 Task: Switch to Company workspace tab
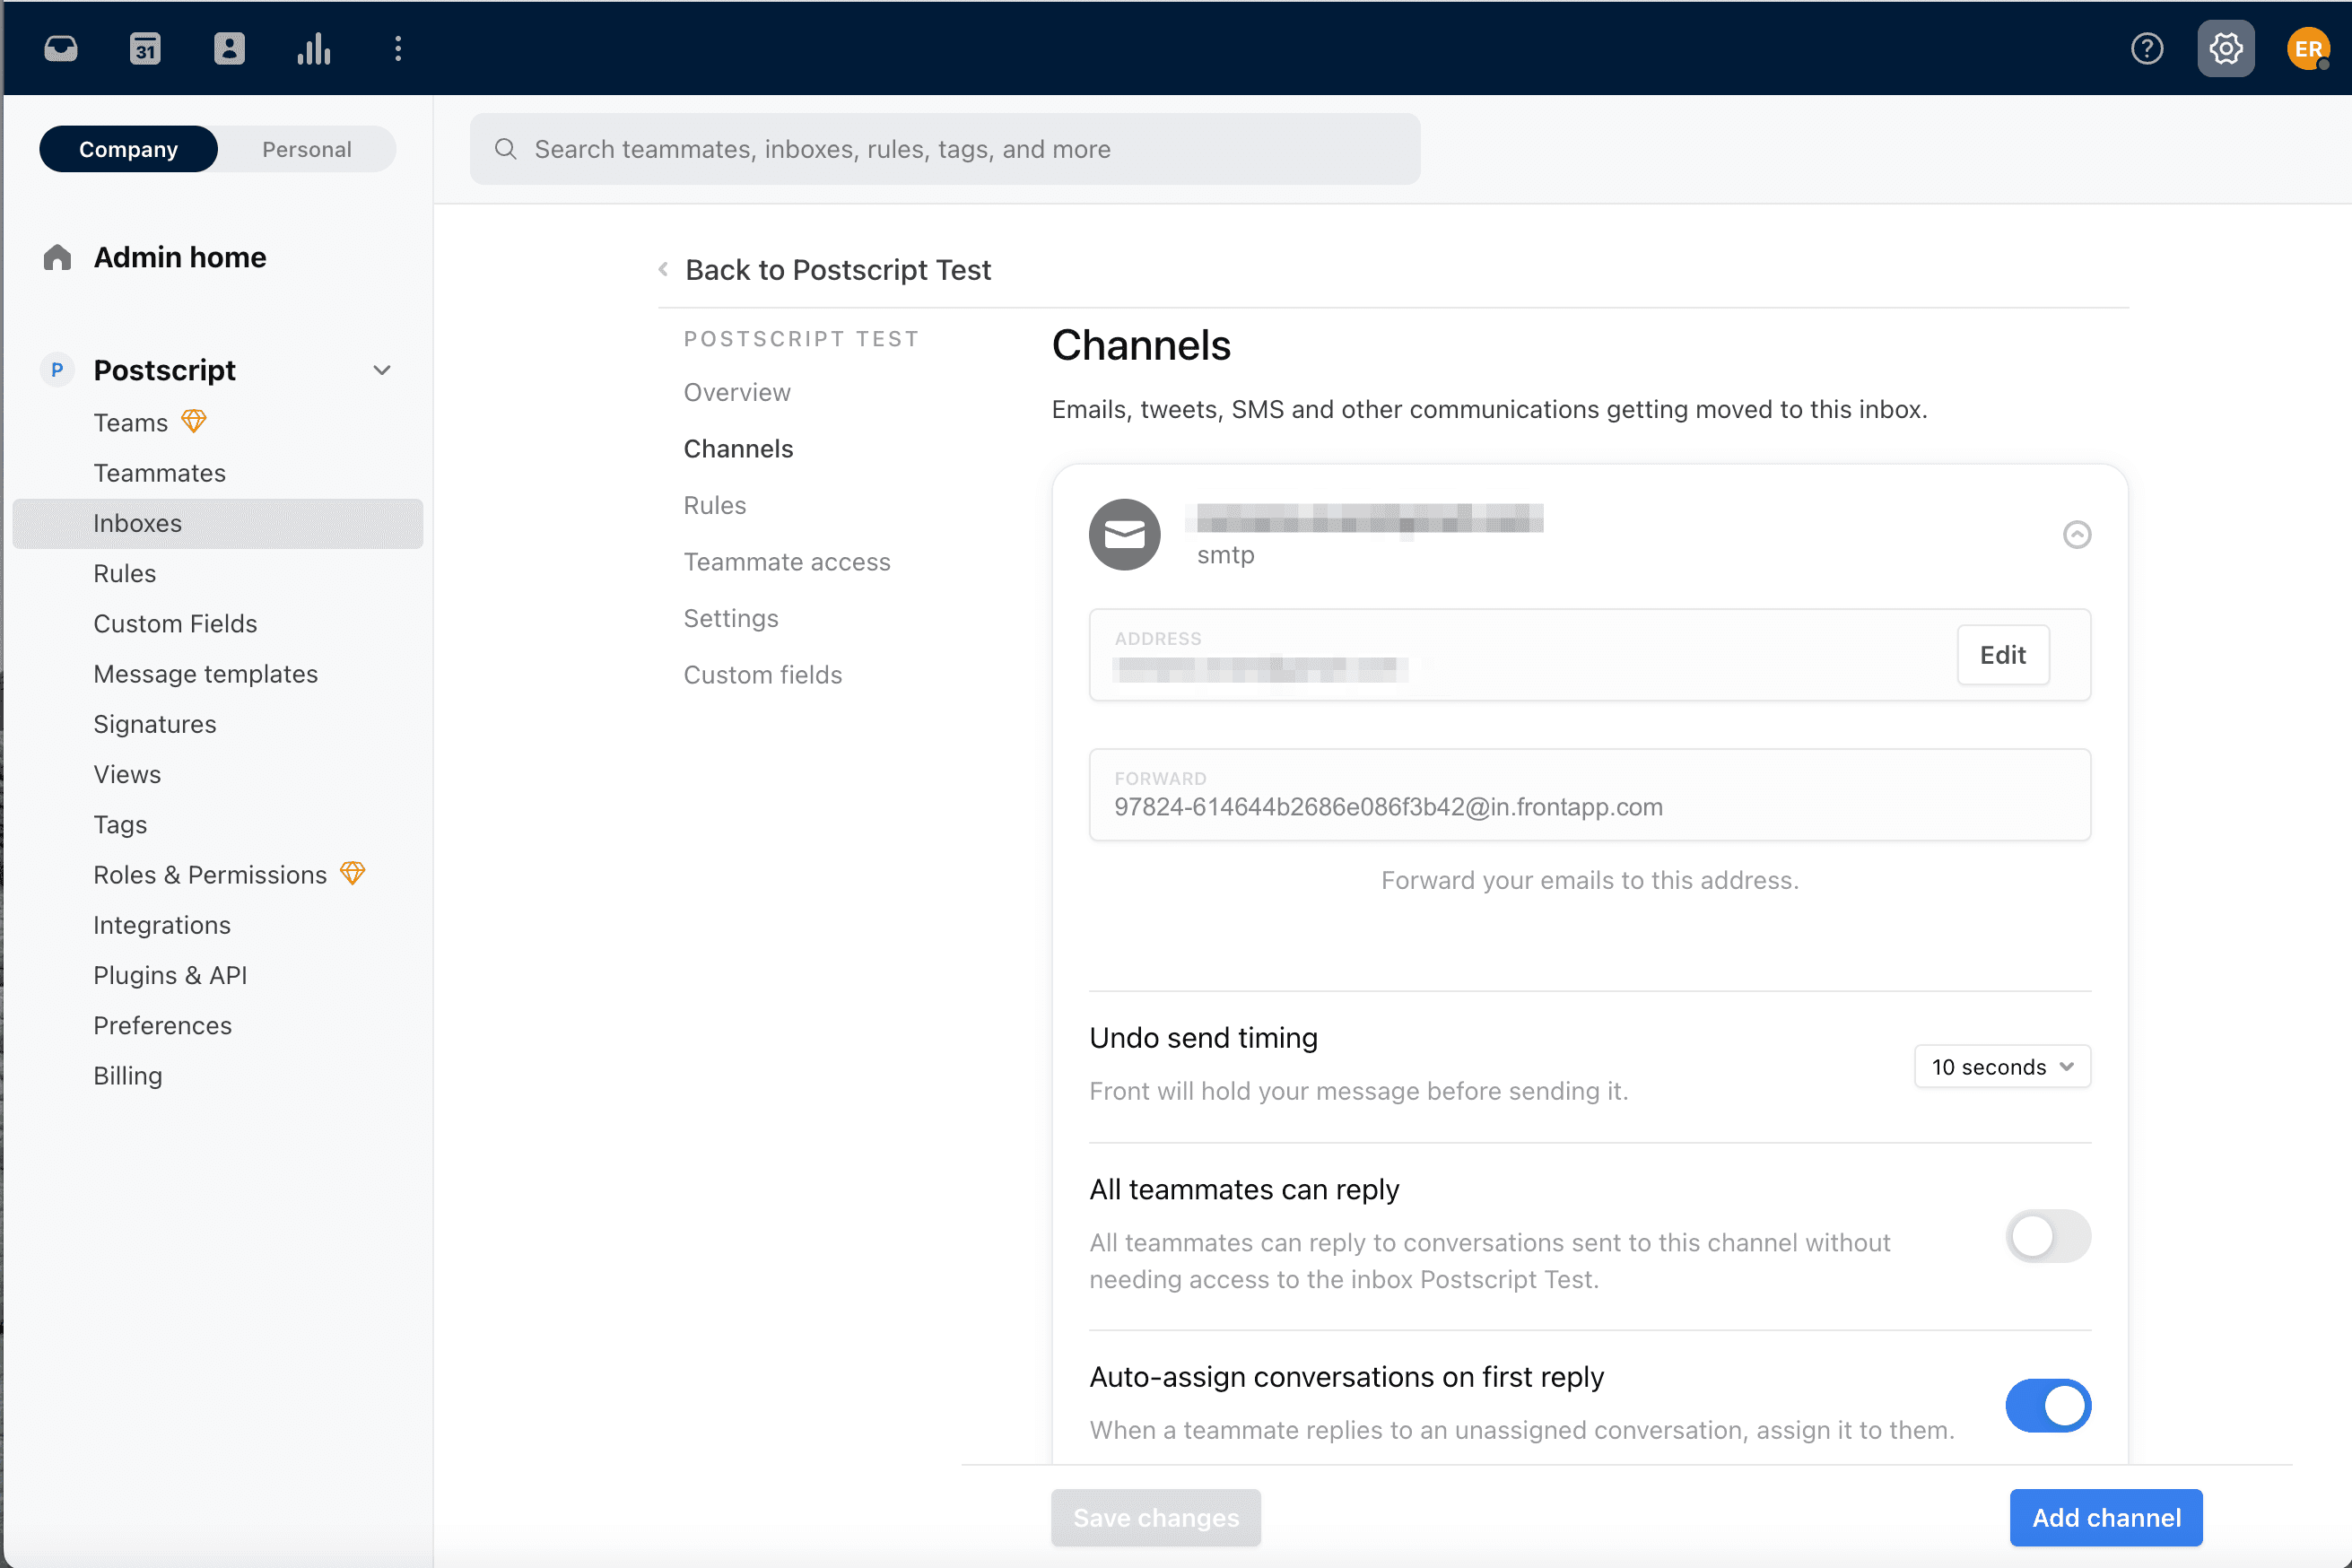127,149
